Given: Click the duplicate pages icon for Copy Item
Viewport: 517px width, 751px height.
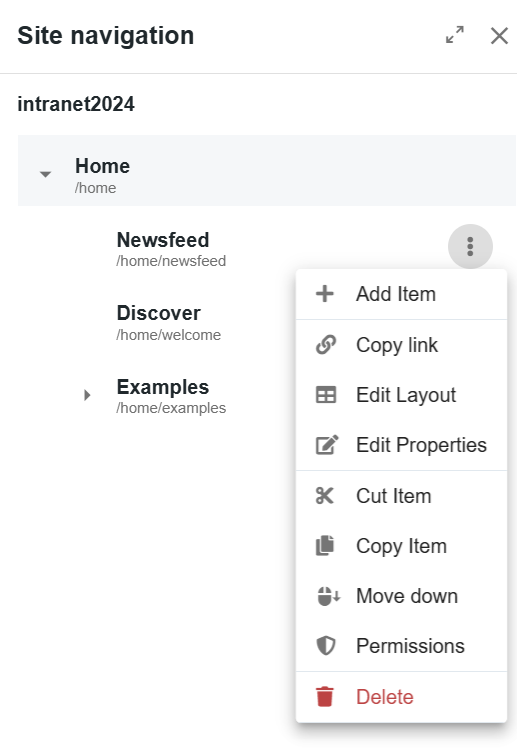Looking at the screenshot, I should 325,546.
